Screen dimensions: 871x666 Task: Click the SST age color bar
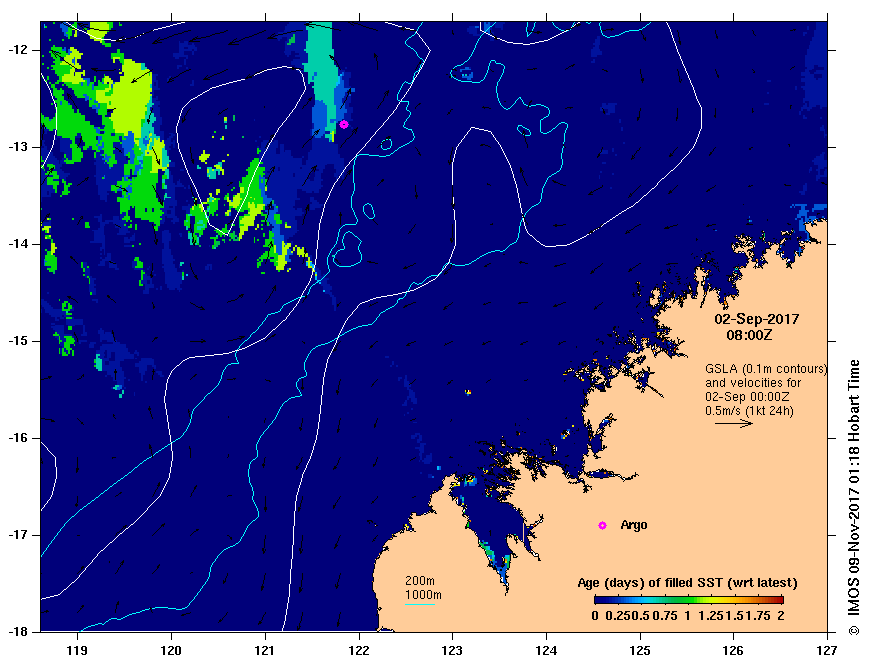tap(689, 600)
